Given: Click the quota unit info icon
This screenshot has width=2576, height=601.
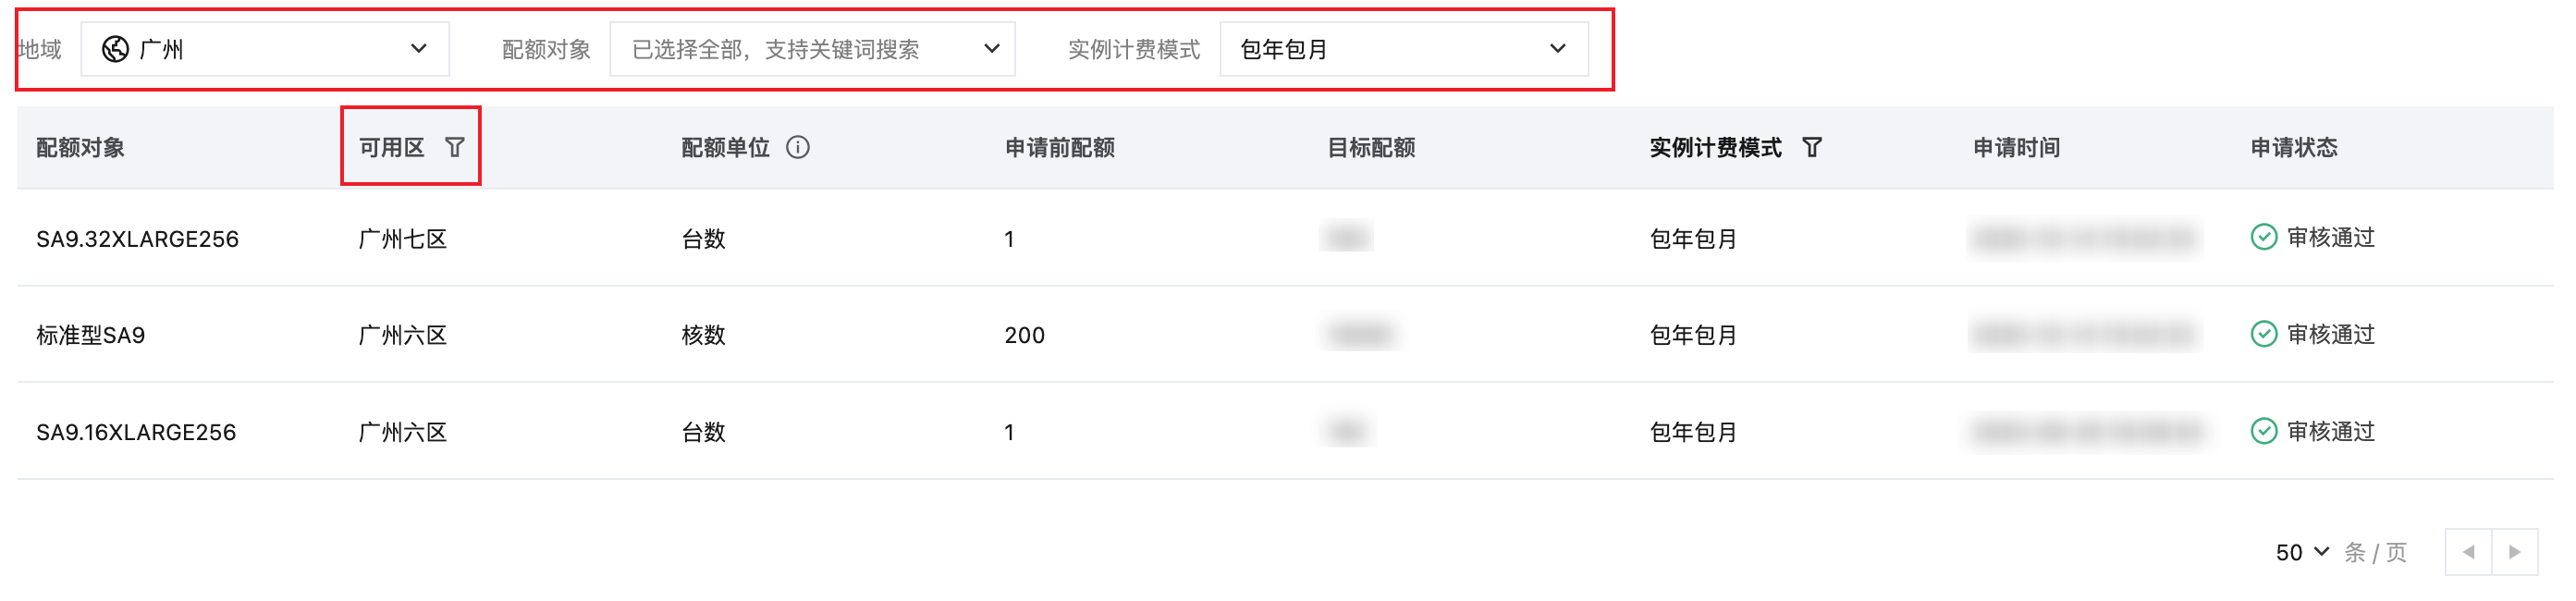Looking at the screenshot, I should coord(797,148).
